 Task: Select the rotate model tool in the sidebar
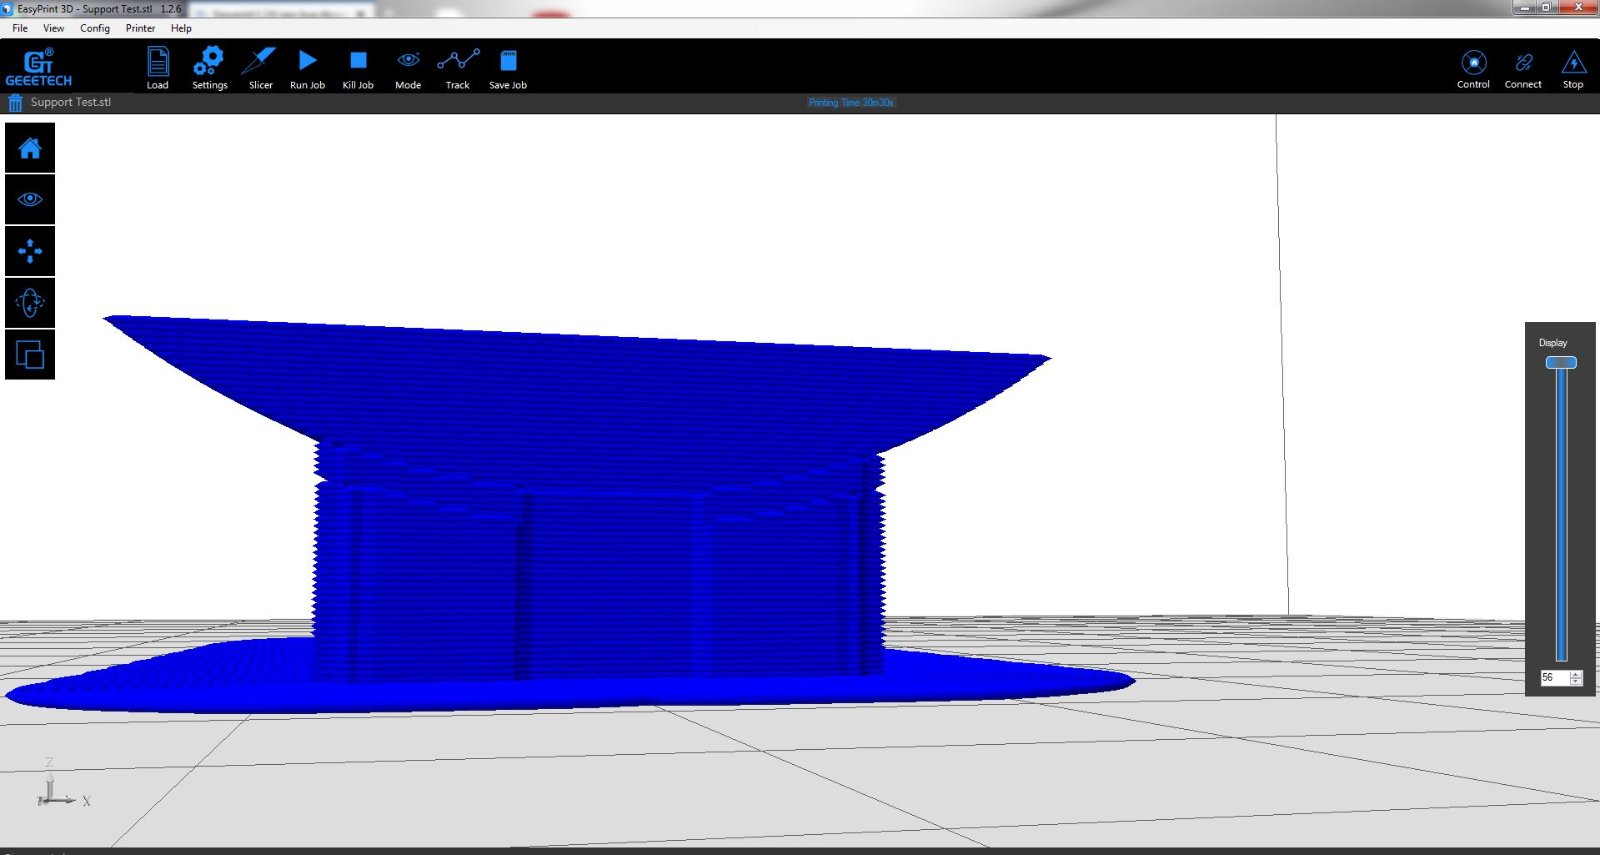pyautogui.click(x=30, y=303)
